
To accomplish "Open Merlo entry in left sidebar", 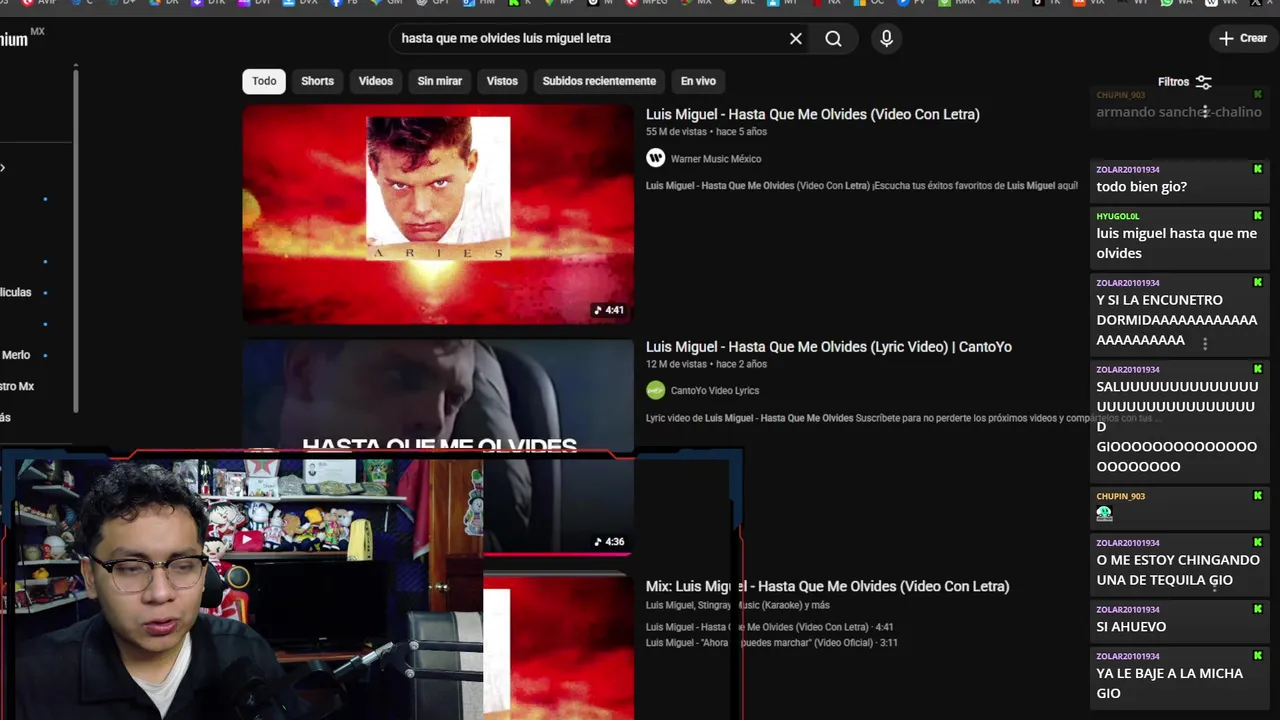I will [x=16, y=355].
